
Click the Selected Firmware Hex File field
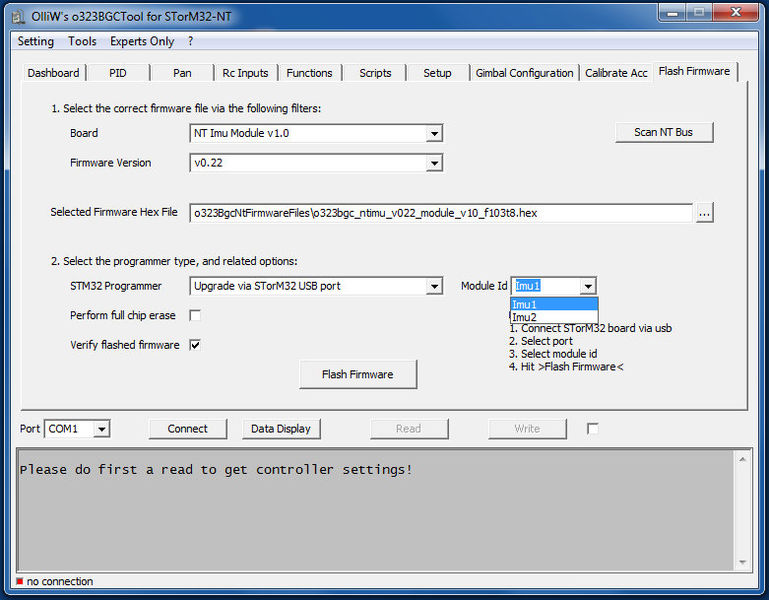[440, 213]
